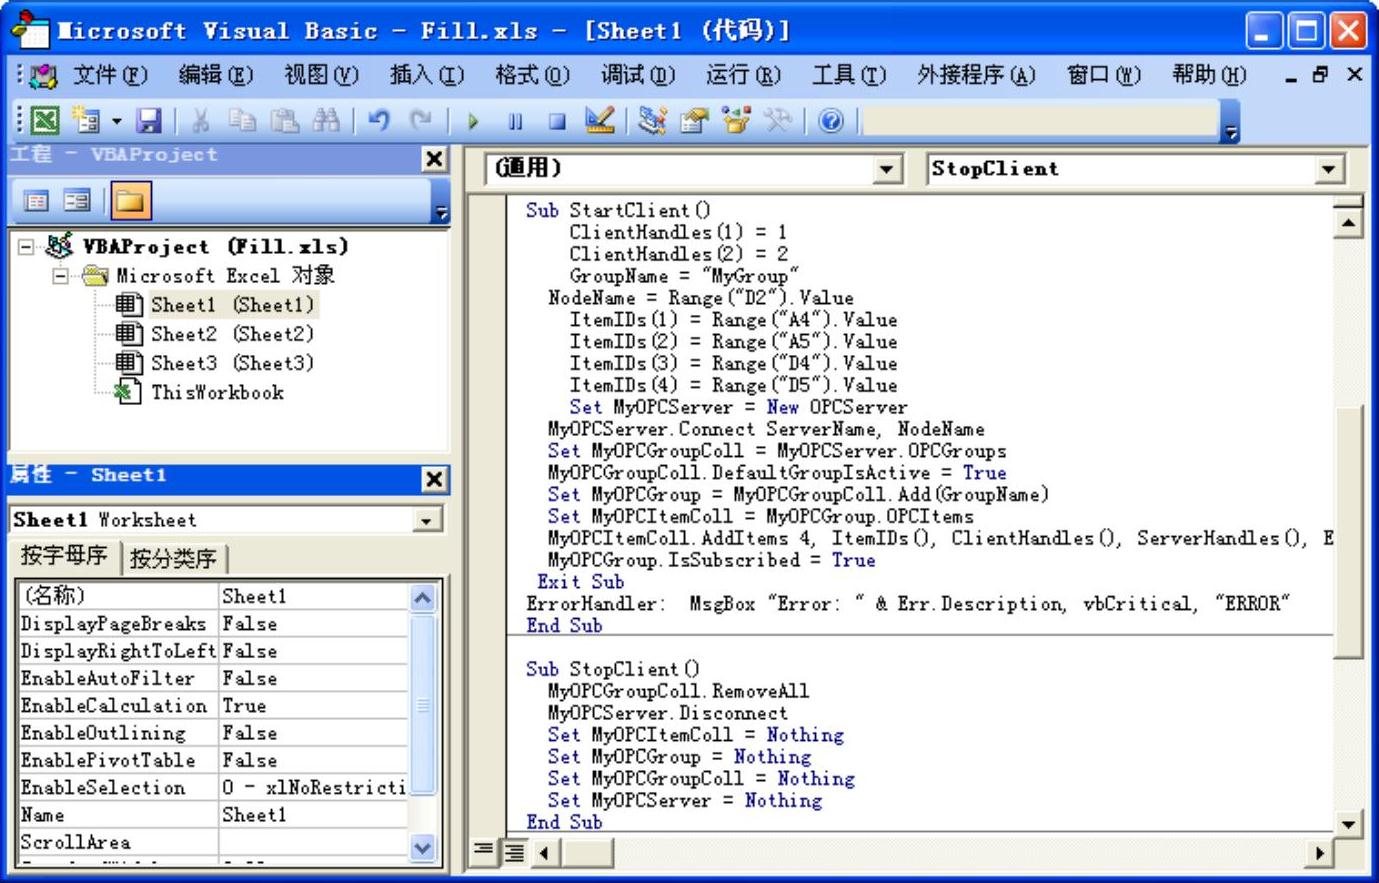
Task: Click the Redo toolbar icon
Action: 420,121
